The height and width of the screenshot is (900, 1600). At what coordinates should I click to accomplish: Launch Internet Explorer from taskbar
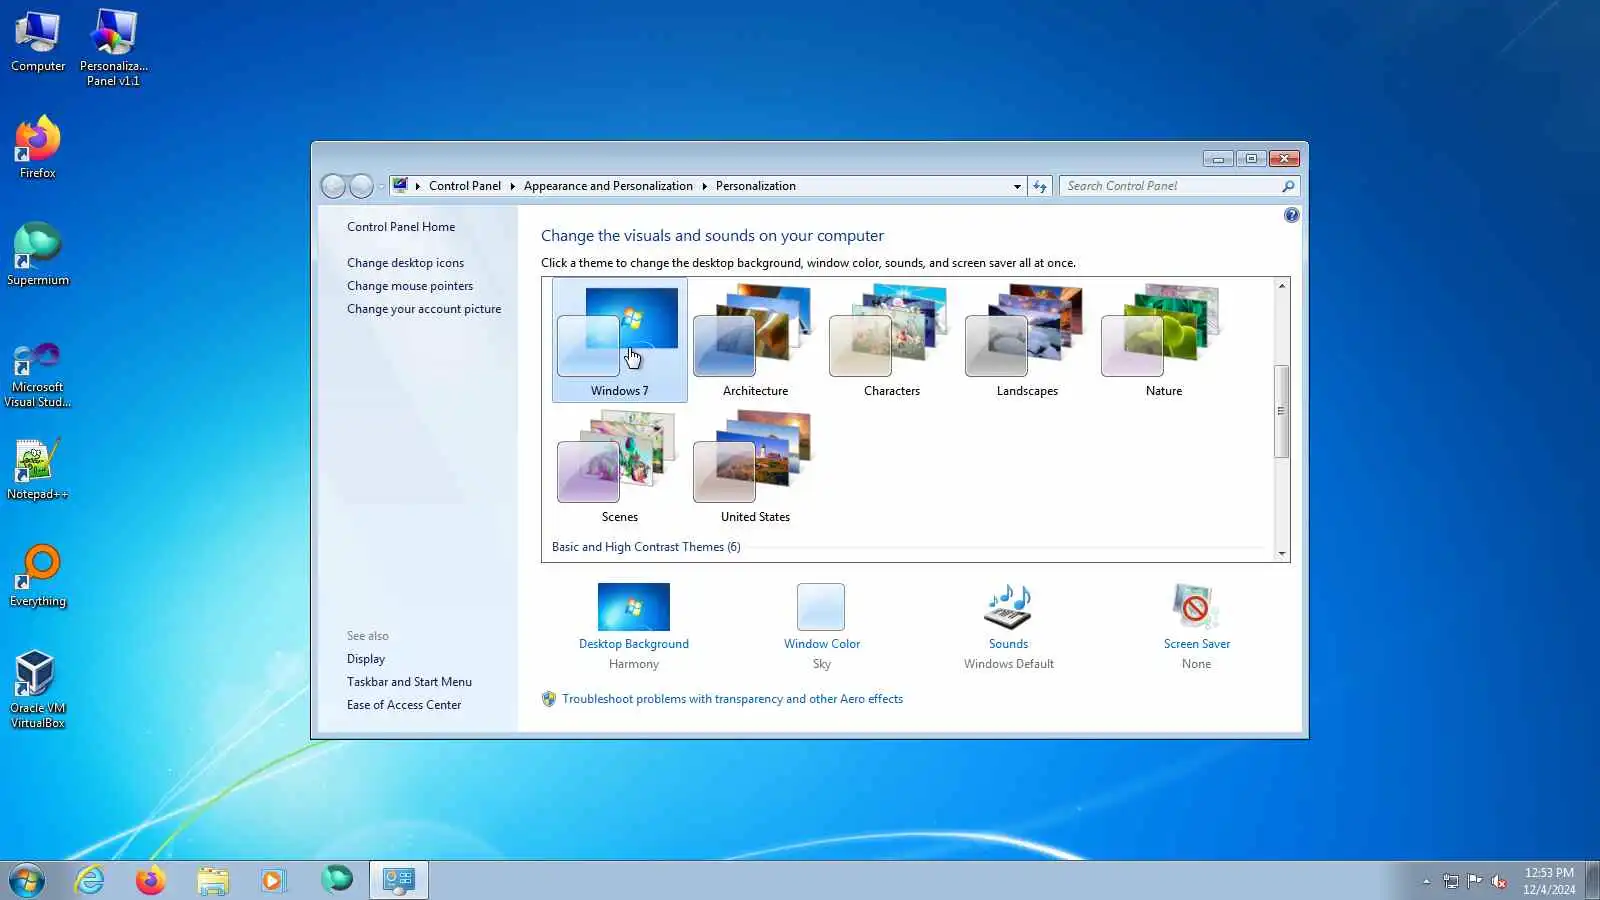[90, 880]
